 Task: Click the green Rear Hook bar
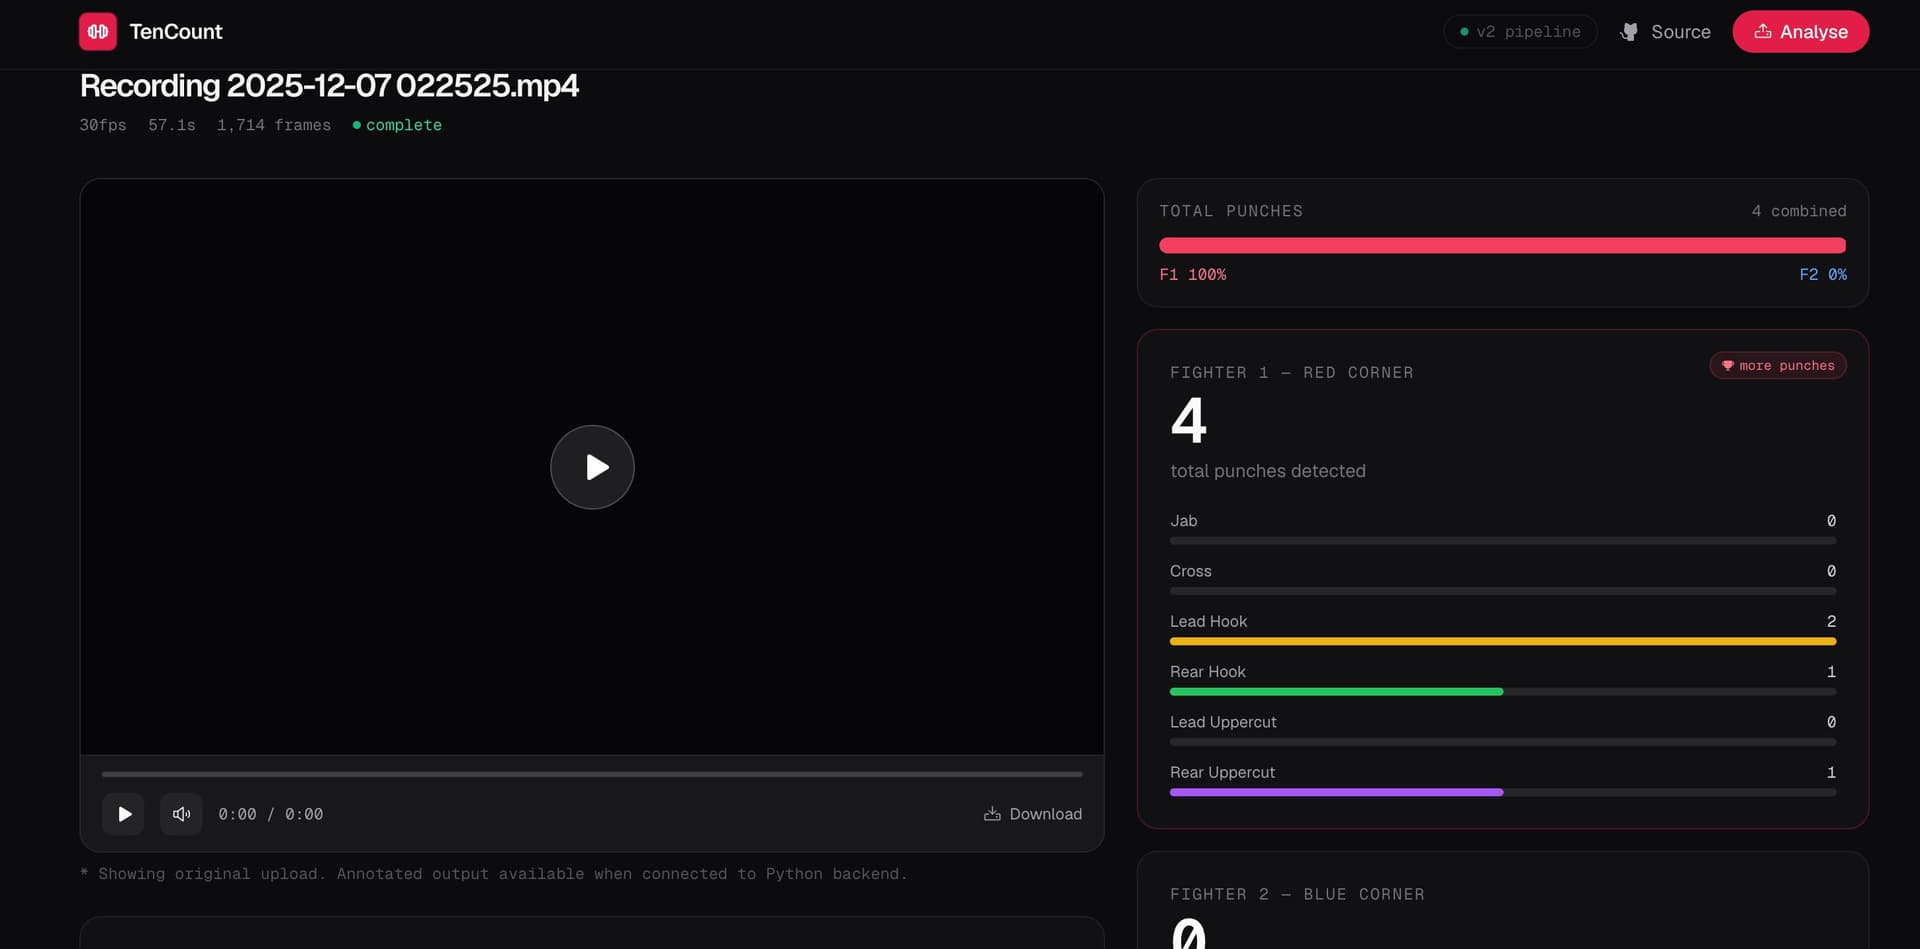(x=1336, y=692)
